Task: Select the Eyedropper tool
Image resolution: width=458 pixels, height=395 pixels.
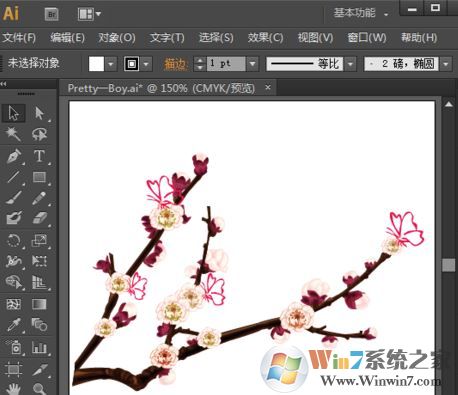Action: (13, 325)
